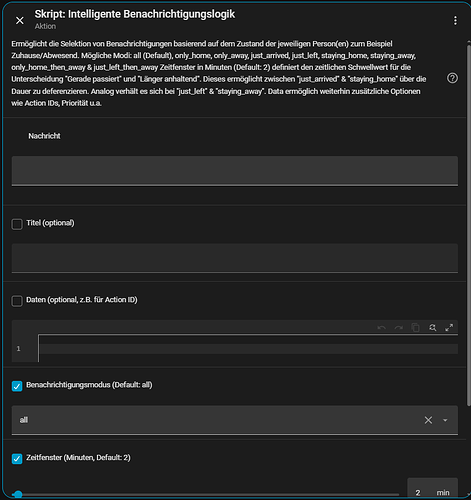
Task: Close the Skript action dialog
Action: 20,21
